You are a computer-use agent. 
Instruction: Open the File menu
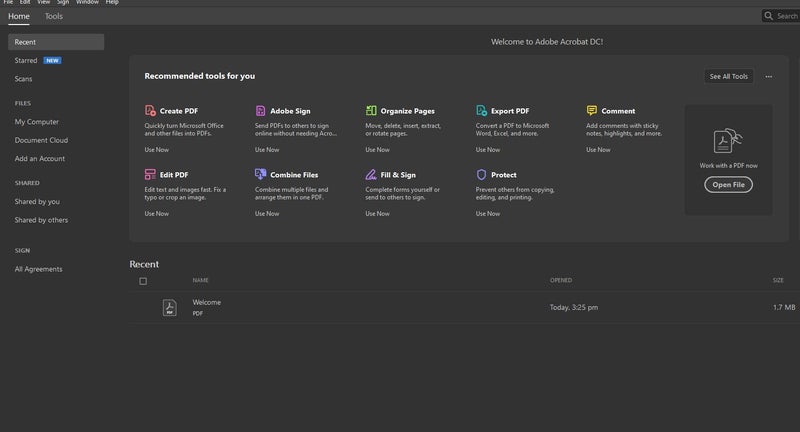[x=8, y=3]
